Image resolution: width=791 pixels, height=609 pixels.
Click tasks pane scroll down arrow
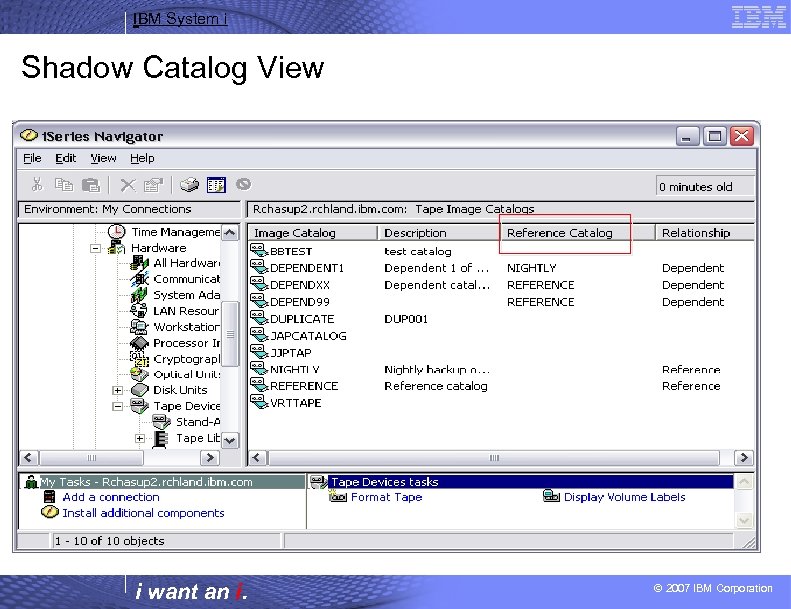pos(744,520)
